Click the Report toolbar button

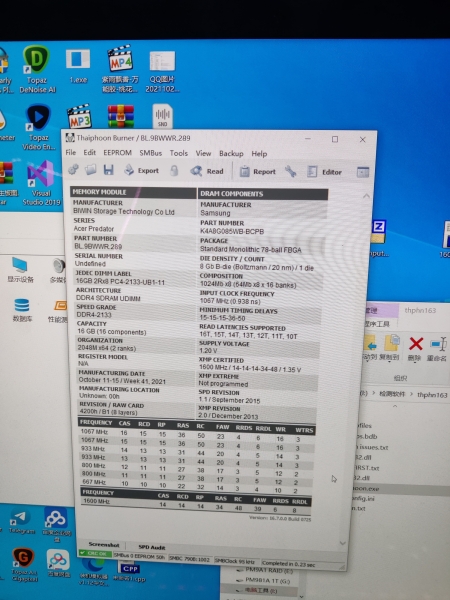(x=257, y=172)
